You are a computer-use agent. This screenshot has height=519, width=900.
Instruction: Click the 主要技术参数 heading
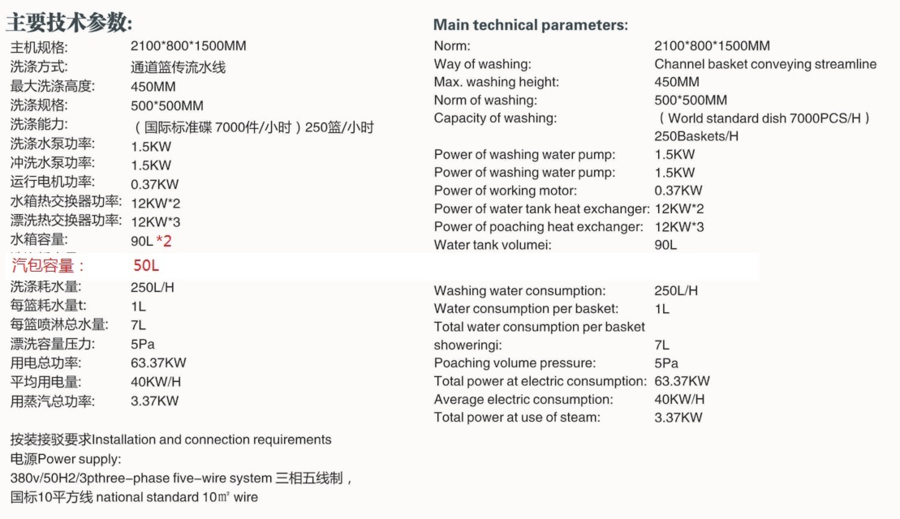tap(69, 22)
